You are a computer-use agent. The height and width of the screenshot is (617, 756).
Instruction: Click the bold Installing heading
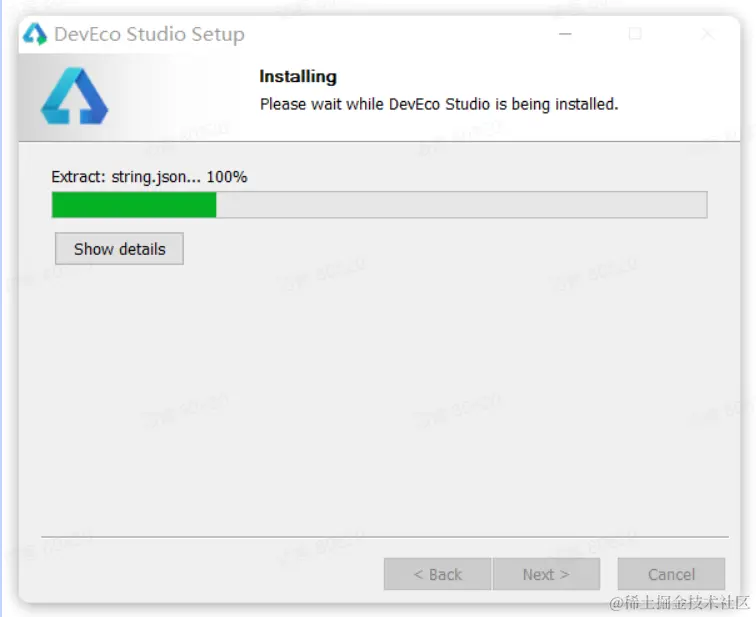pos(298,77)
